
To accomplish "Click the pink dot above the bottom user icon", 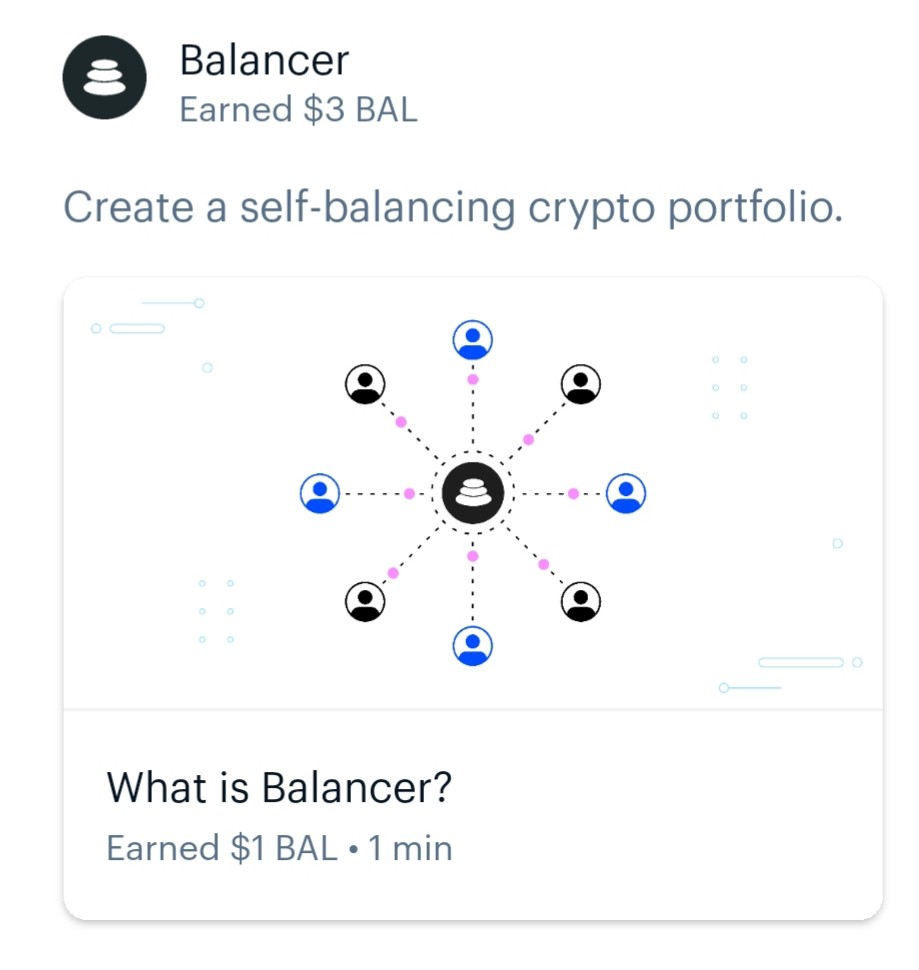I will [x=473, y=556].
